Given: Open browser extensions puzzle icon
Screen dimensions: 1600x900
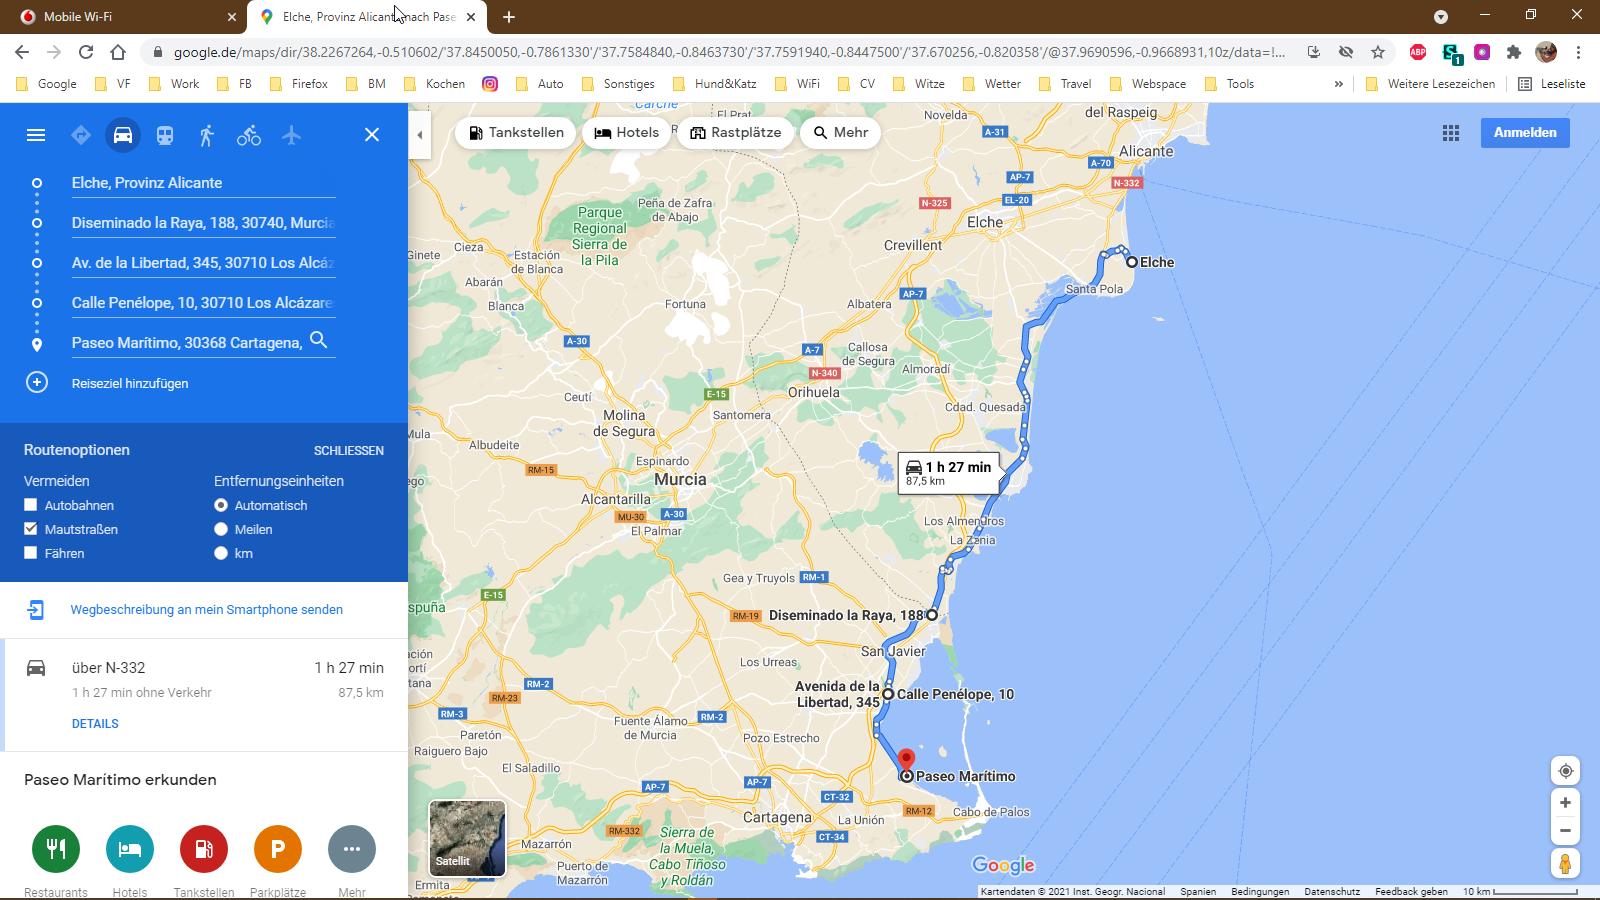Looking at the screenshot, I should click(x=1514, y=52).
